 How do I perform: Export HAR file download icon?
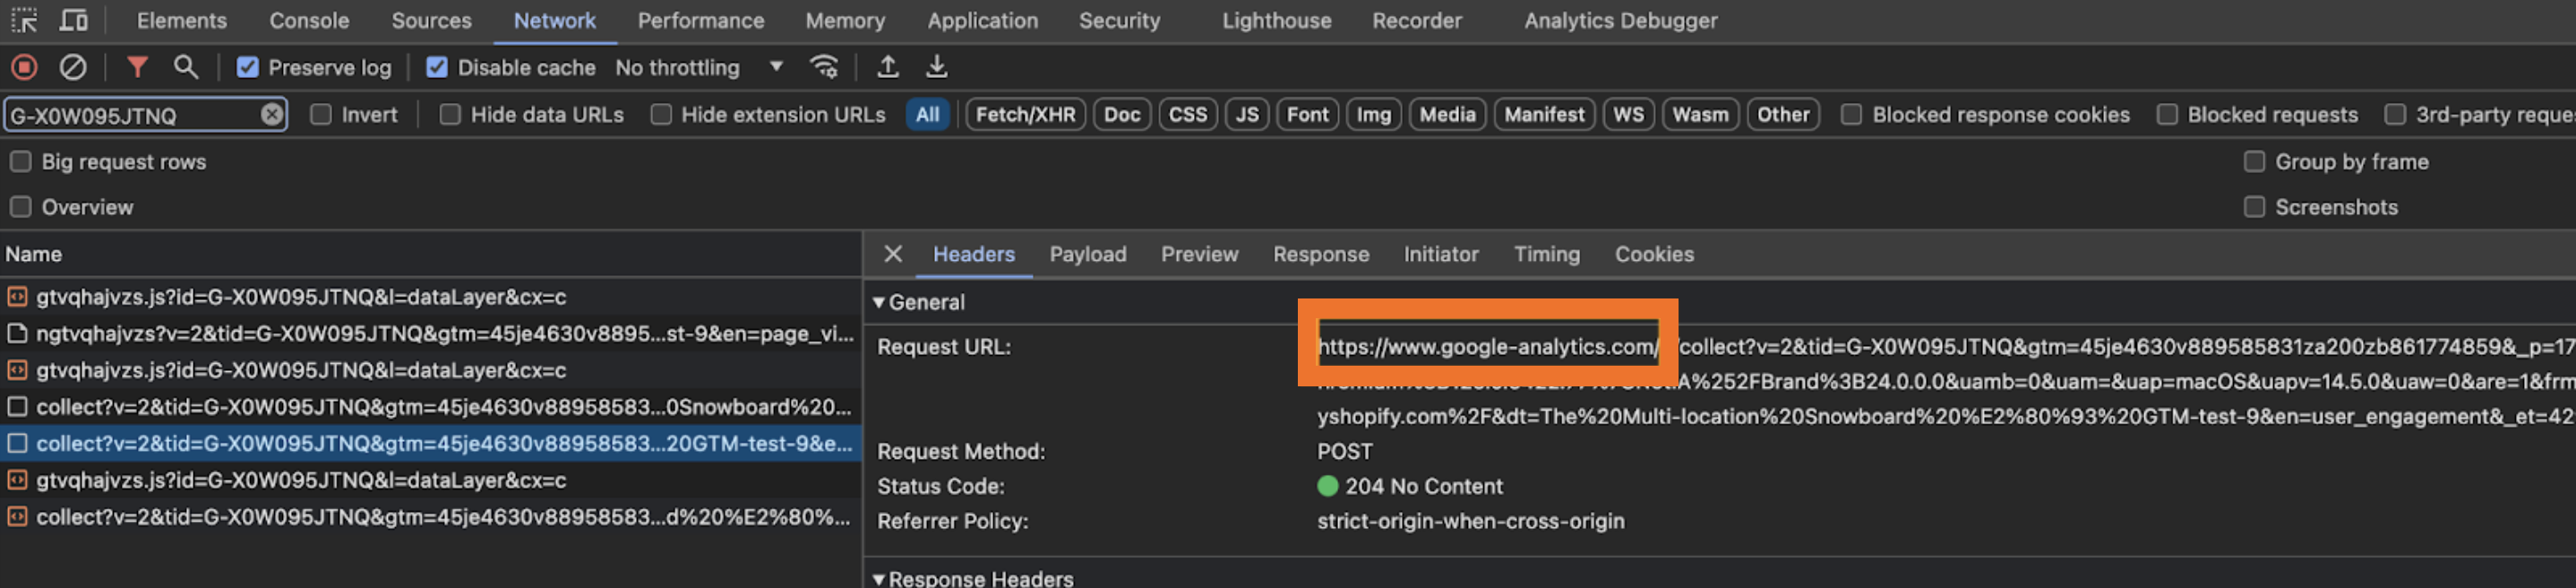[936, 67]
